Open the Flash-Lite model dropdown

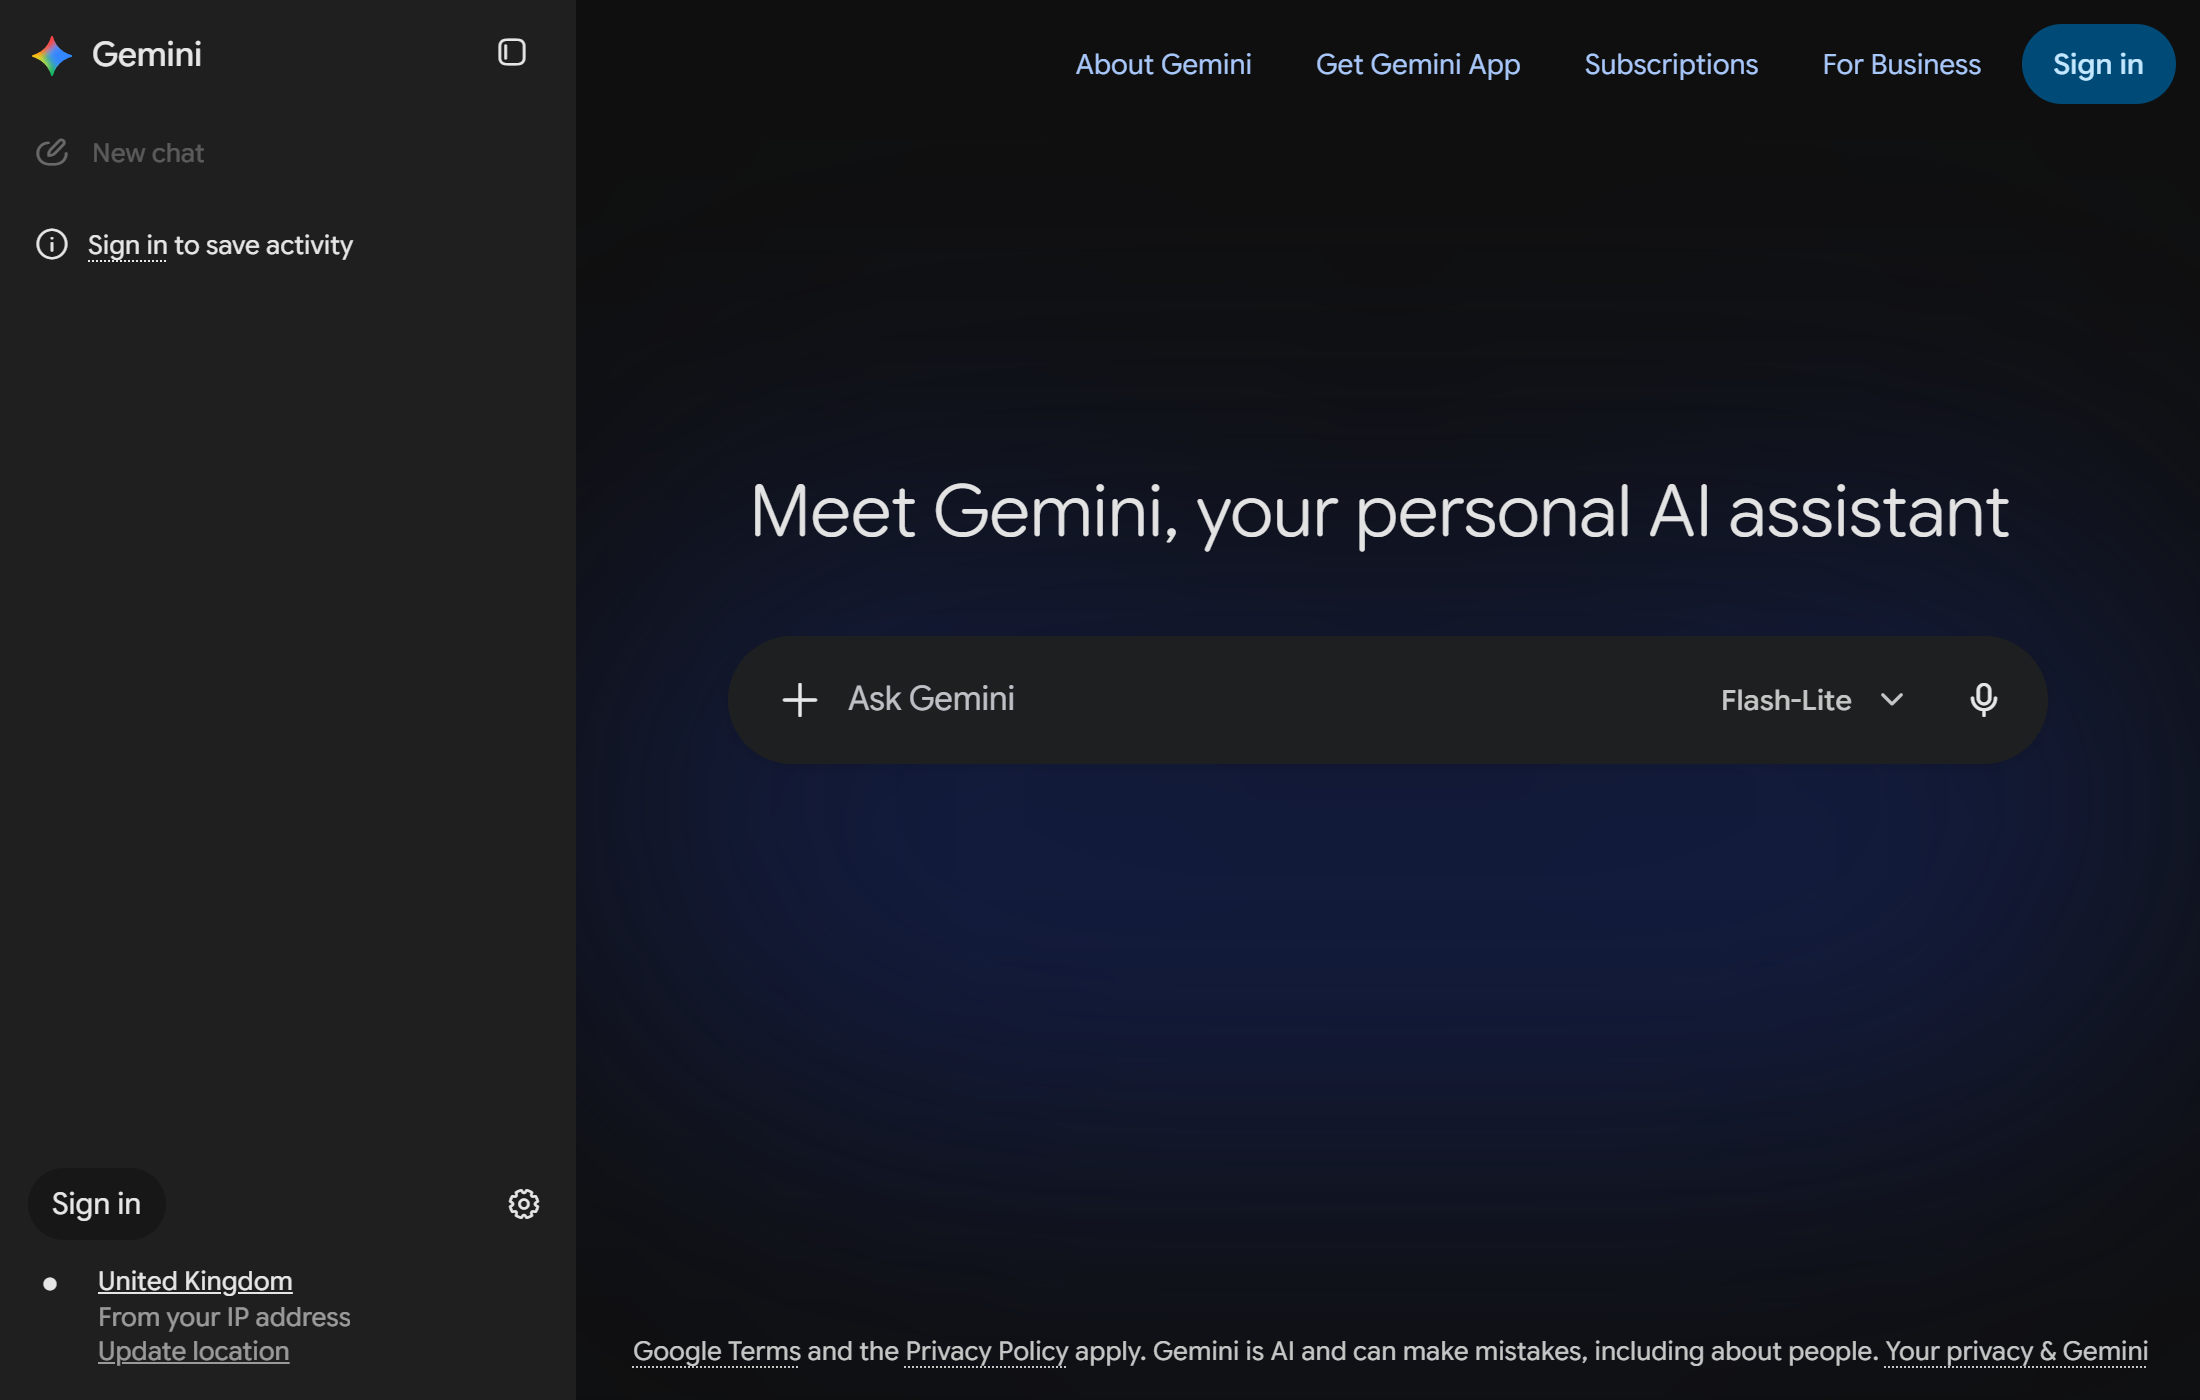pos(1811,700)
